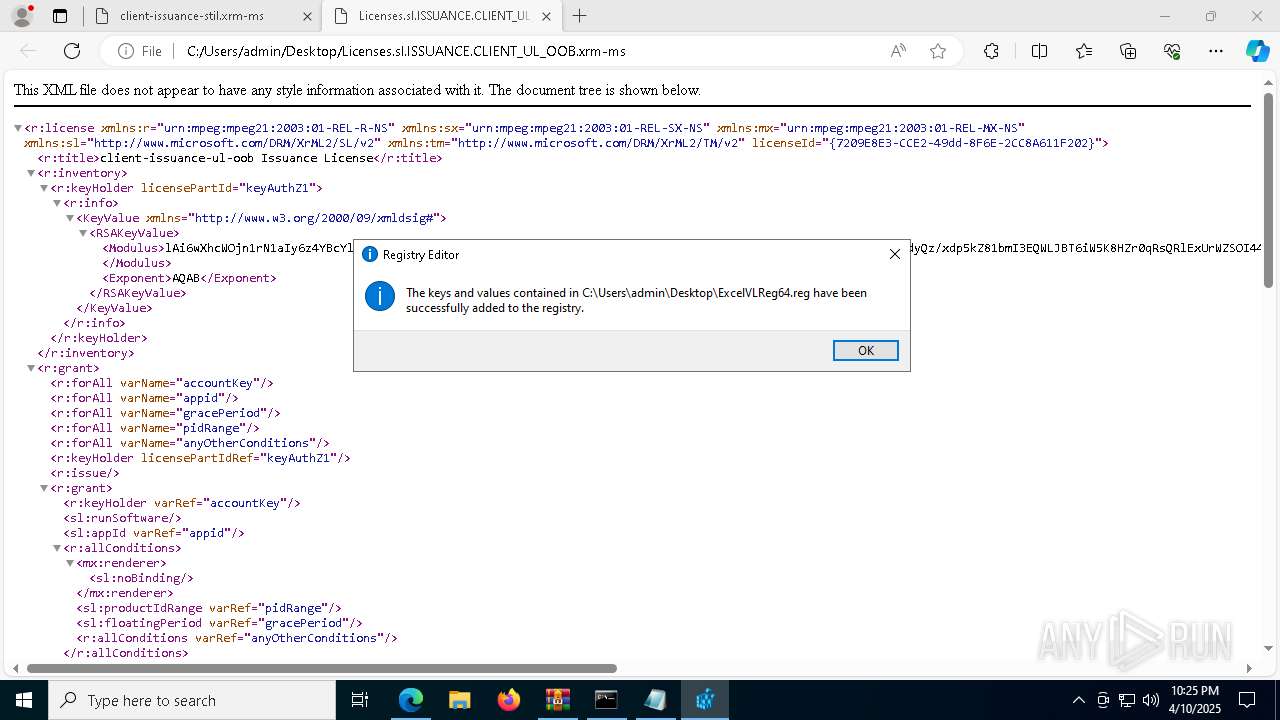The width and height of the screenshot is (1280, 720).
Task: Click the address bar file path
Action: pos(406,51)
